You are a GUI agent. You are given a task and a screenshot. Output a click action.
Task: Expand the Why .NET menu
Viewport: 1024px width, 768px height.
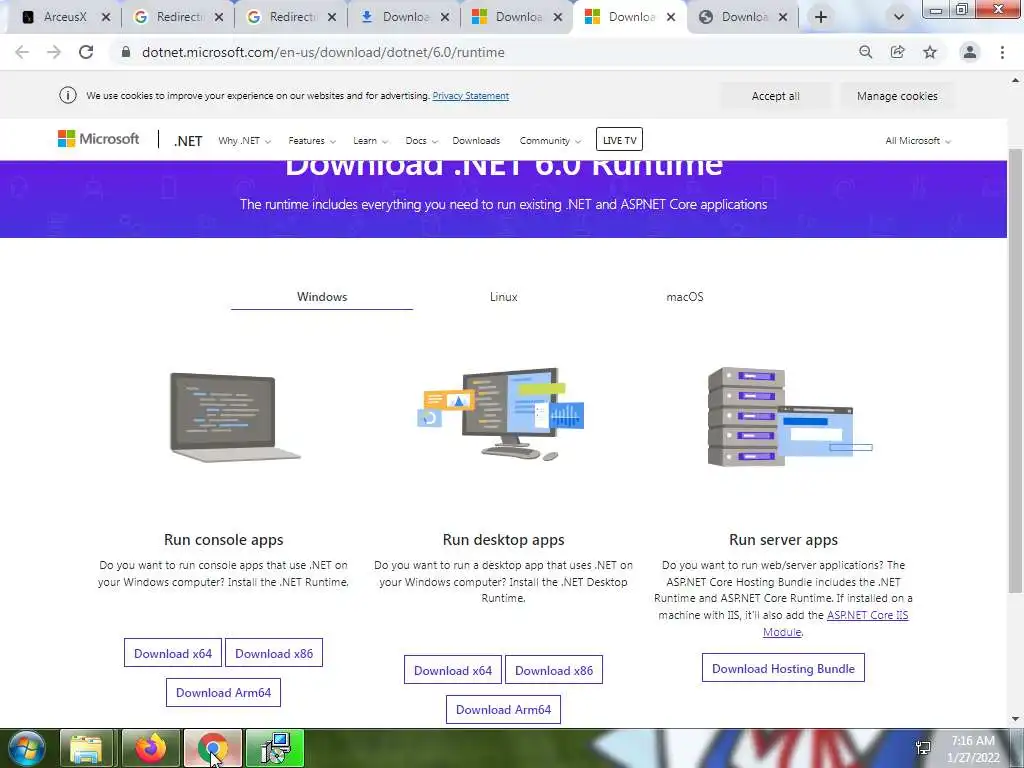tap(244, 140)
